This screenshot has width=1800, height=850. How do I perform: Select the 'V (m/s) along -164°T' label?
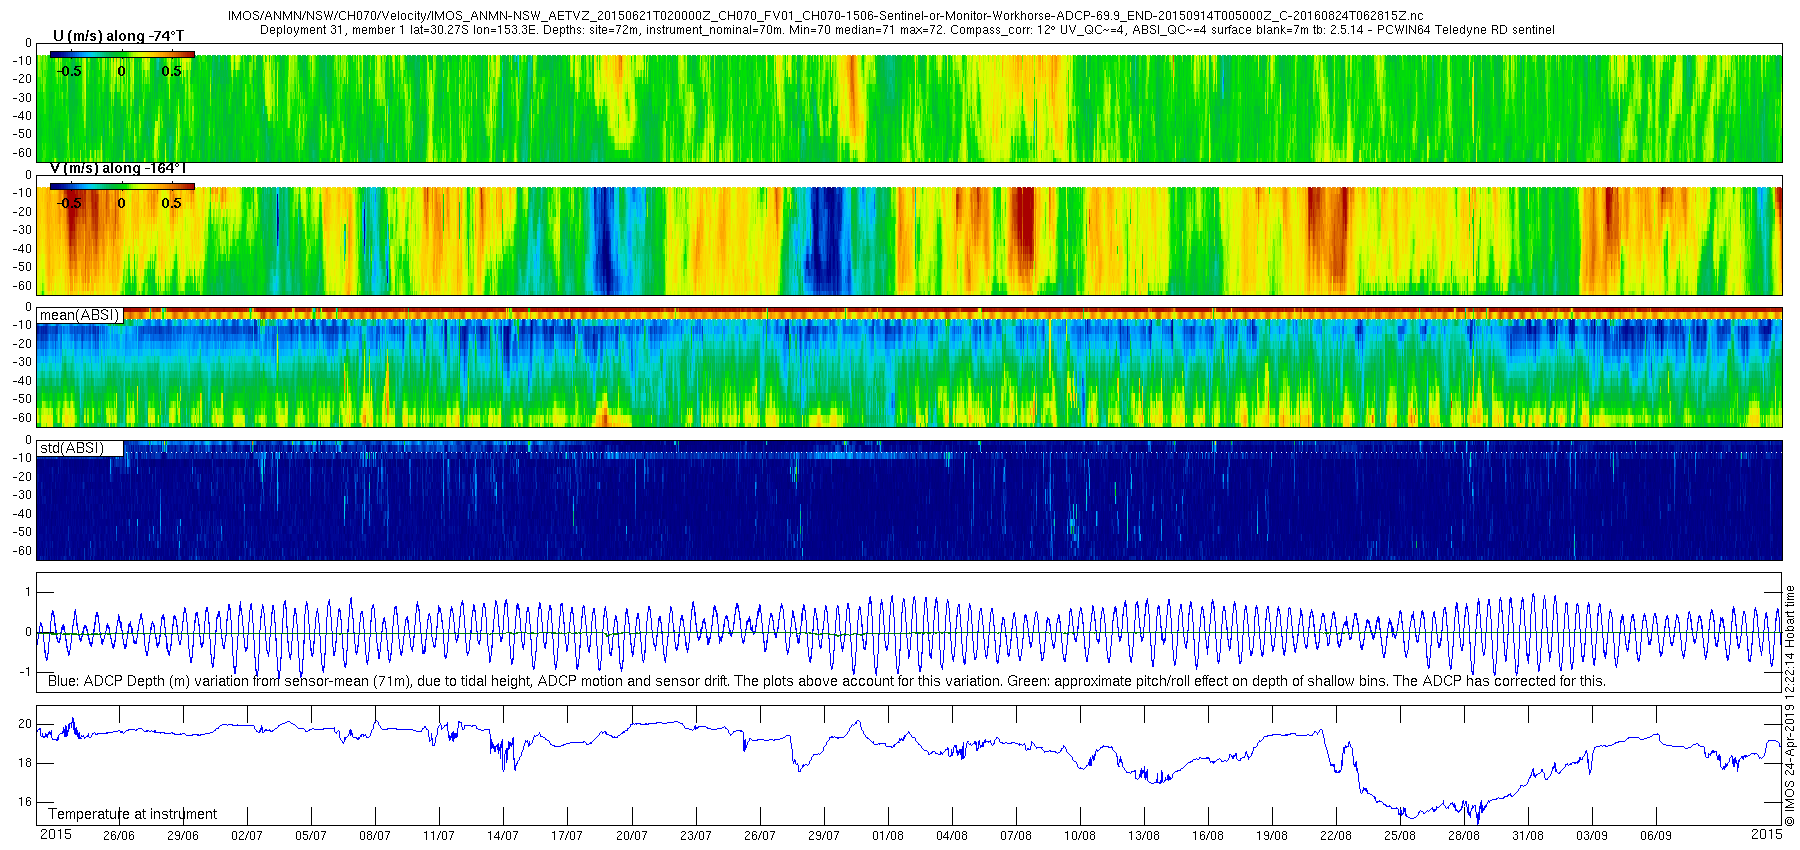pyautogui.click(x=118, y=168)
